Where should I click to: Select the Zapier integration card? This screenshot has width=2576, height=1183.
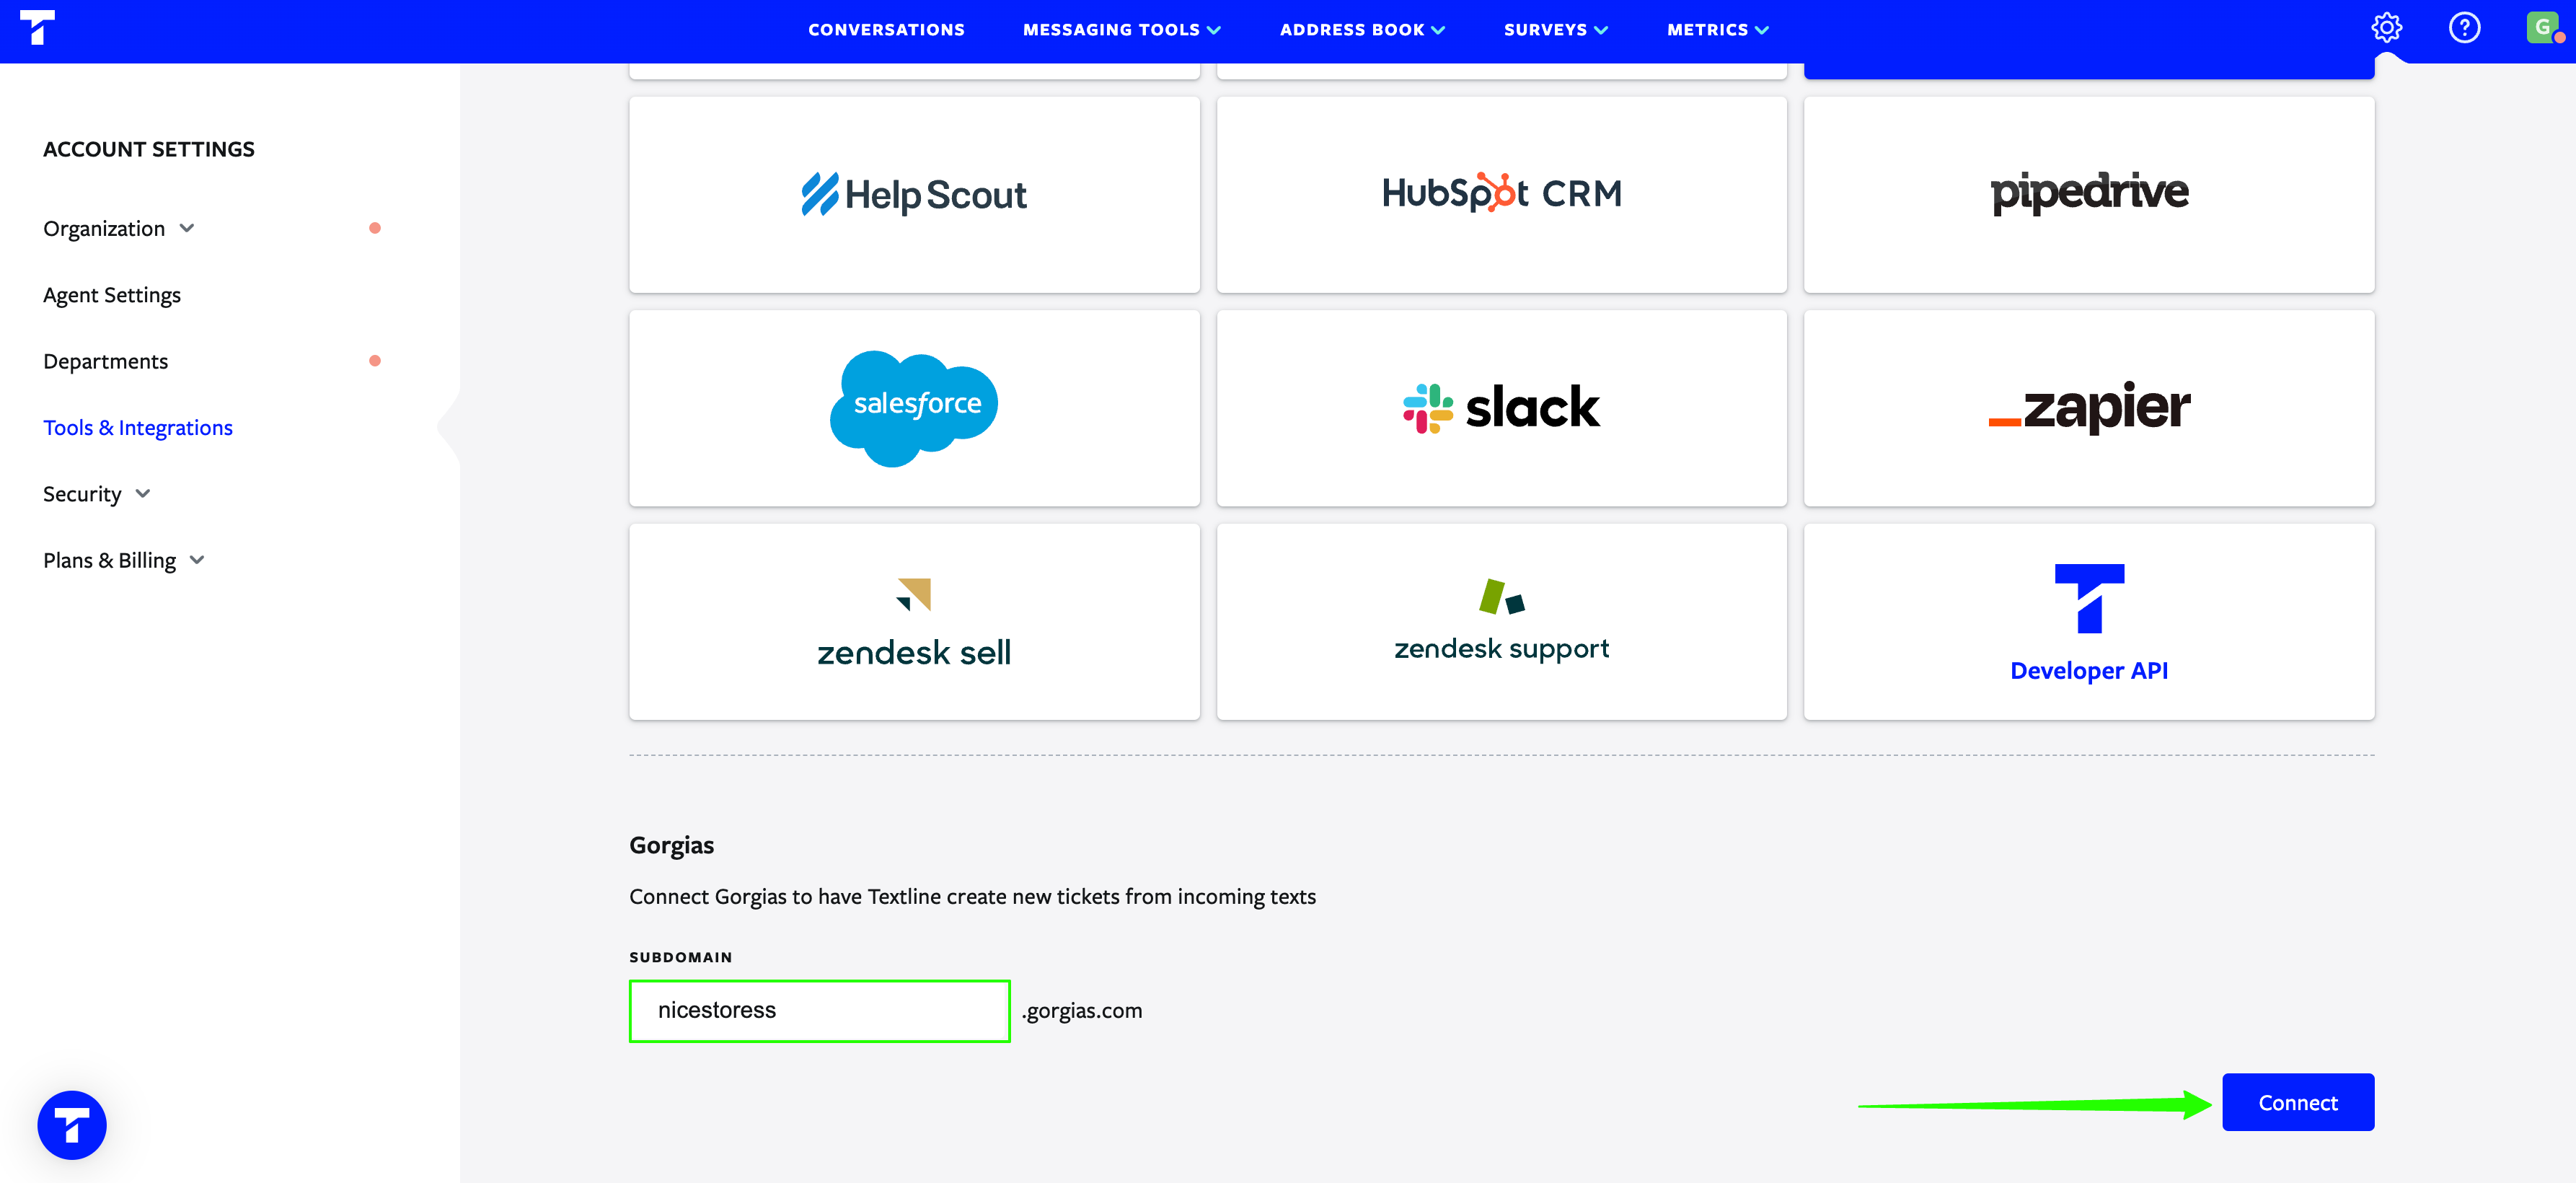tap(2088, 408)
